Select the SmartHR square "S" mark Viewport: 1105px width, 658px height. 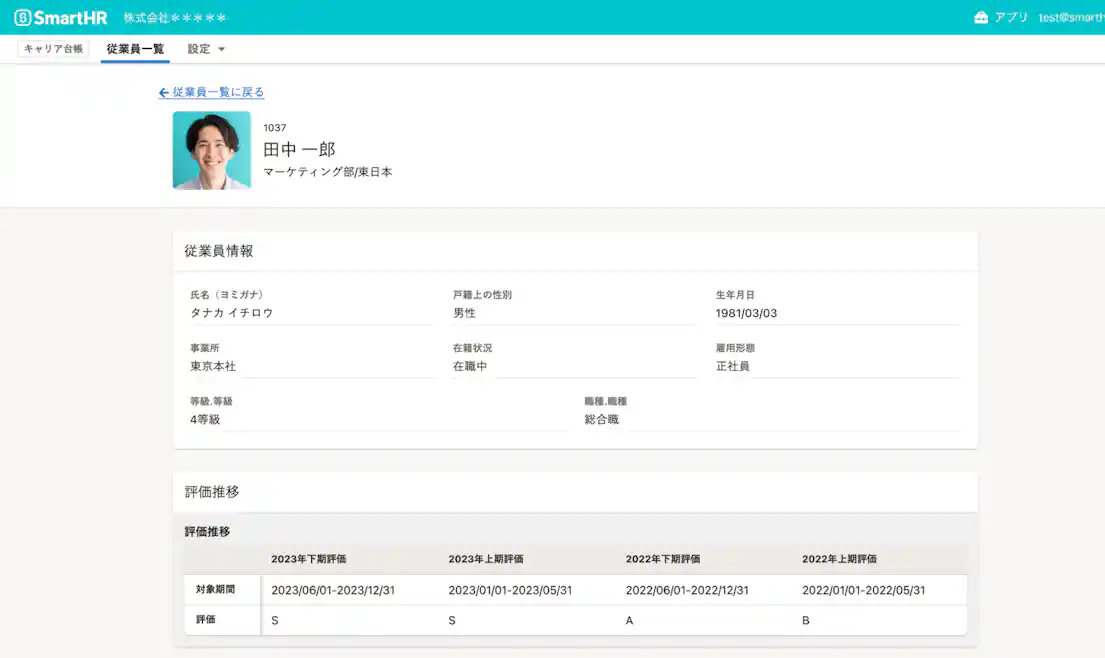(x=22, y=17)
